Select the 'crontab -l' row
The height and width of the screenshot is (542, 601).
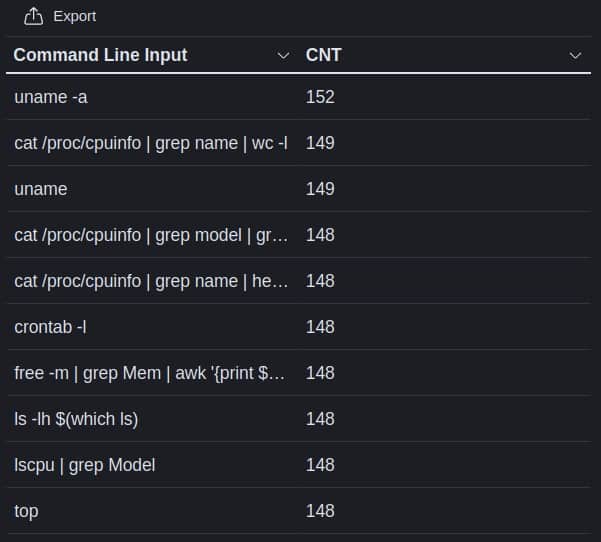click(299, 327)
